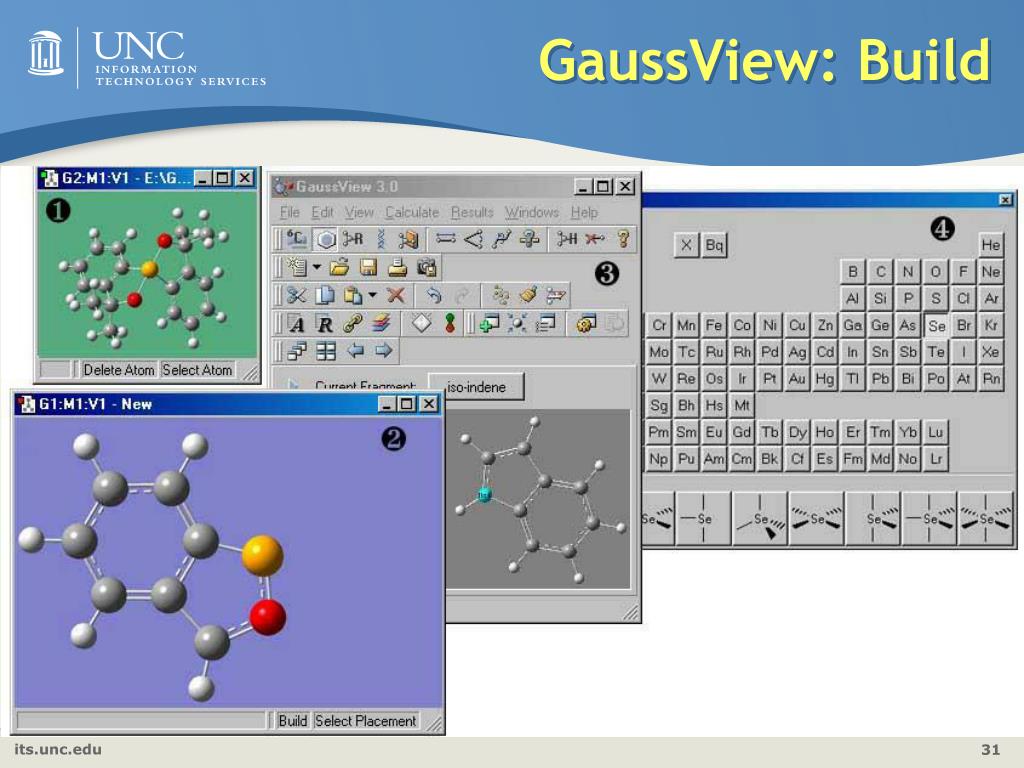Click the Cut scissors icon
Image resolution: width=1024 pixels, height=768 pixels.
tap(296, 295)
